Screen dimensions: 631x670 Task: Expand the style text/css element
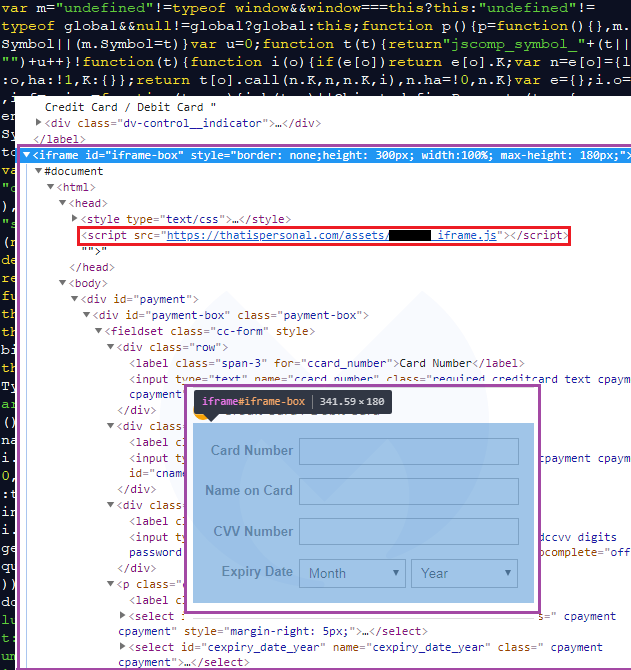[x=75, y=219]
